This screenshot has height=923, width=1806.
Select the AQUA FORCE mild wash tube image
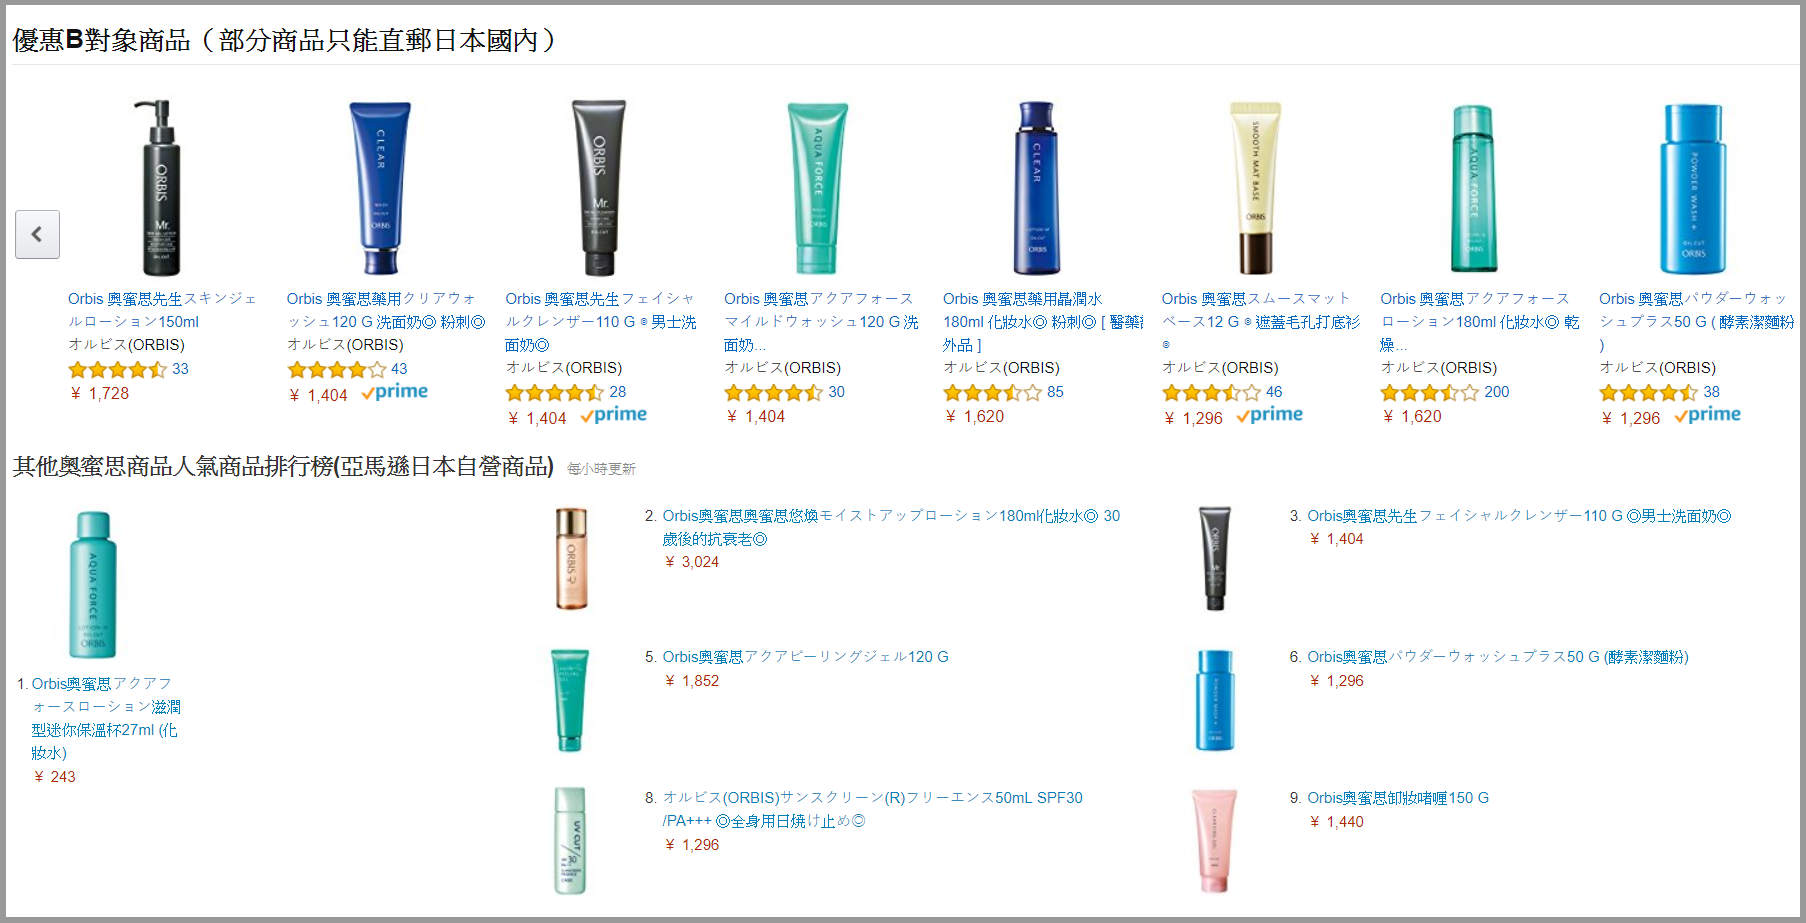click(x=817, y=187)
